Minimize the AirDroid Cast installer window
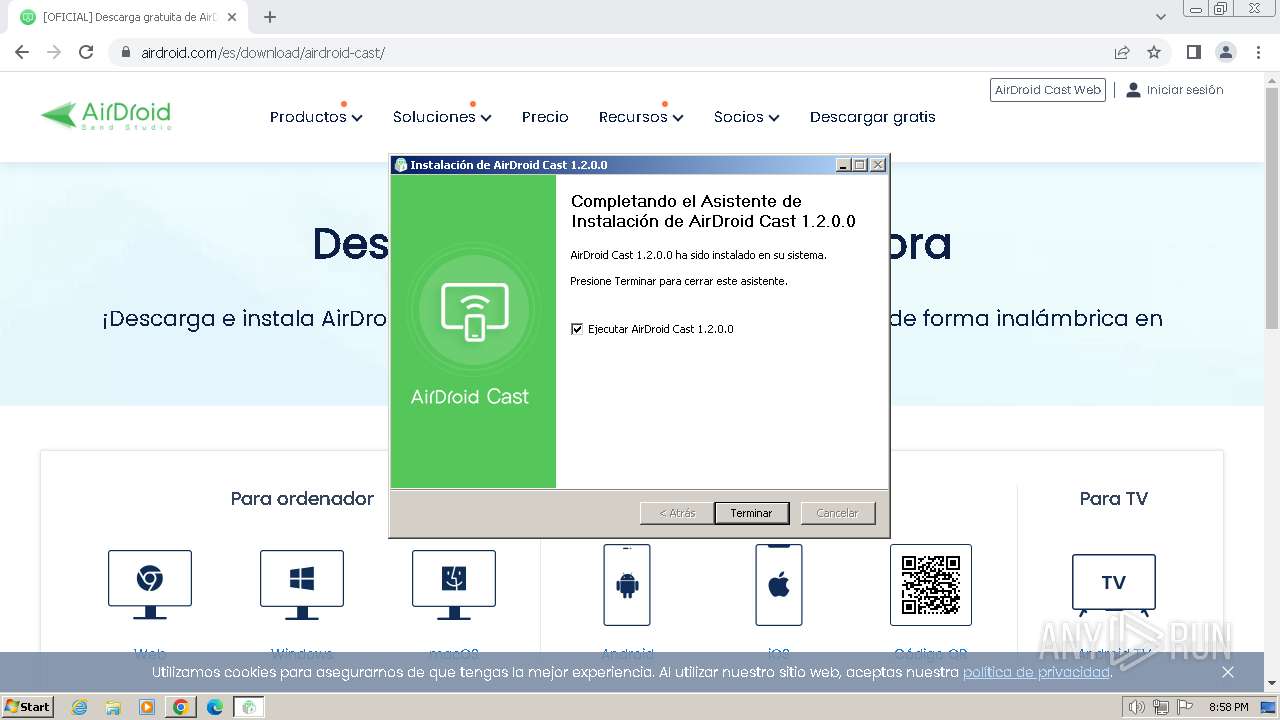This screenshot has height=720, width=1280. (843, 165)
